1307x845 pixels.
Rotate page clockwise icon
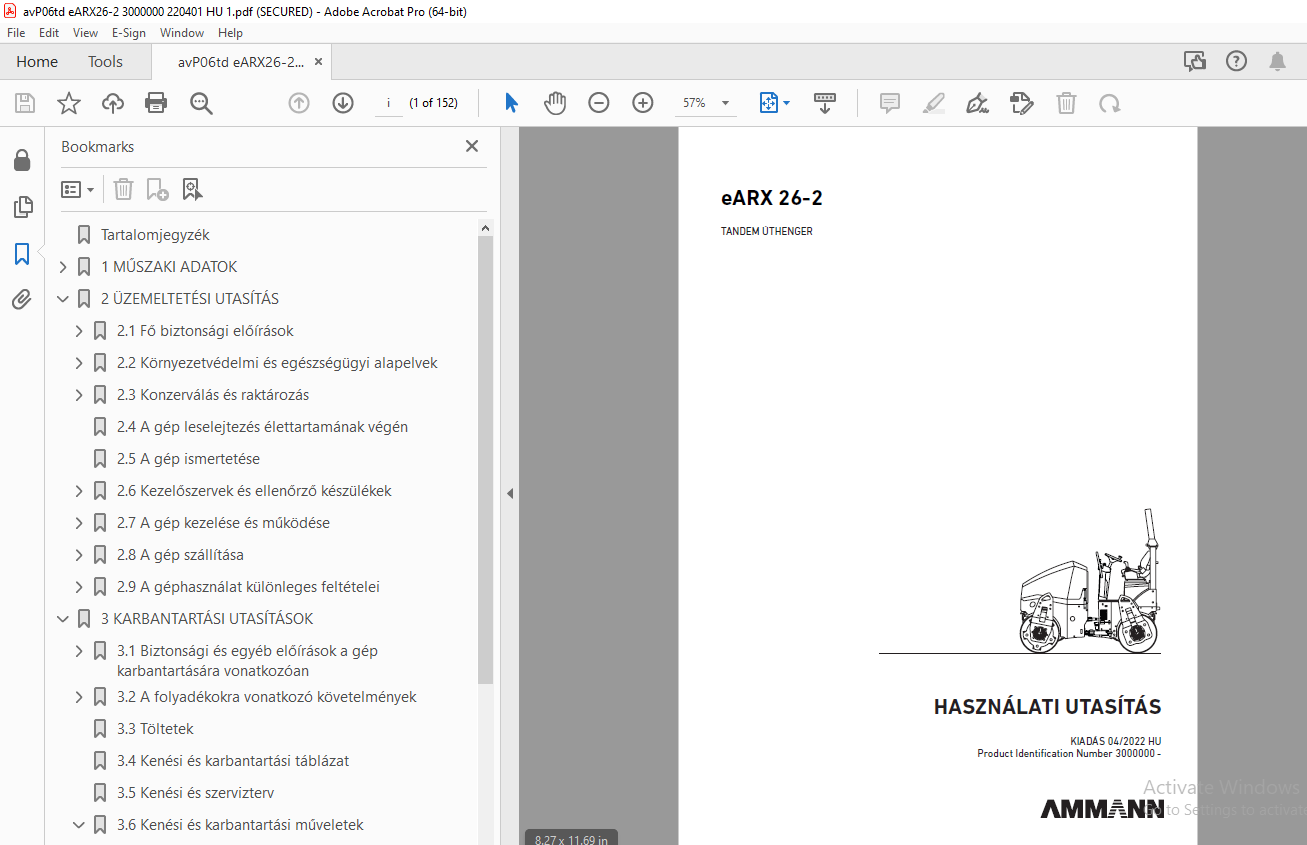click(1109, 103)
